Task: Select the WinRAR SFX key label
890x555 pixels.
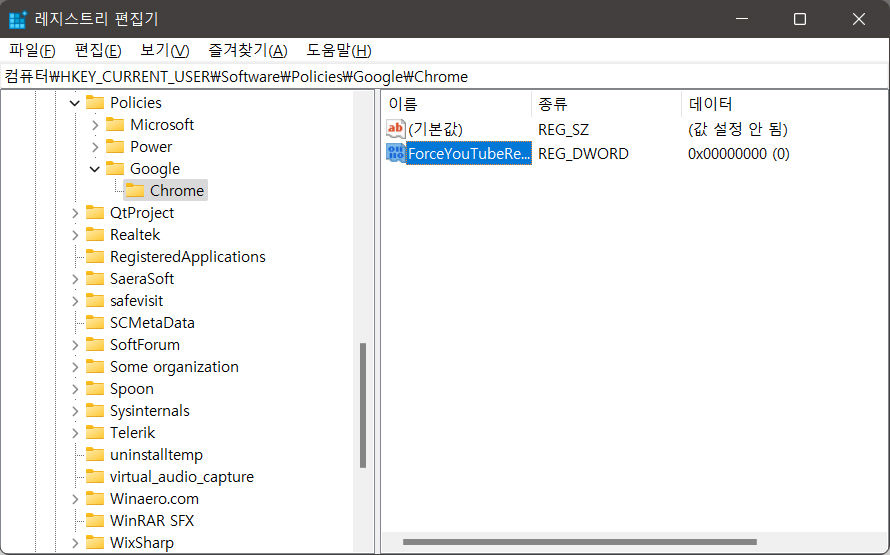Action: tap(152, 520)
